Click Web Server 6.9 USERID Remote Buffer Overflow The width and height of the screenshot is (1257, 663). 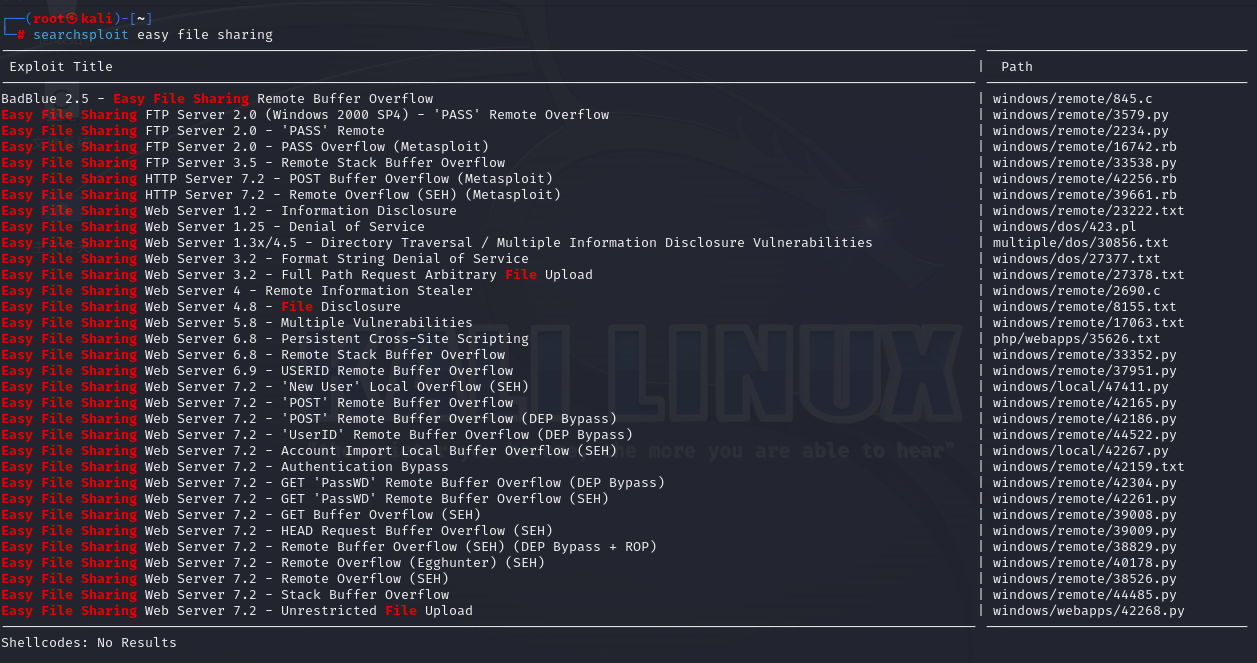pyautogui.click(x=257, y=371)
